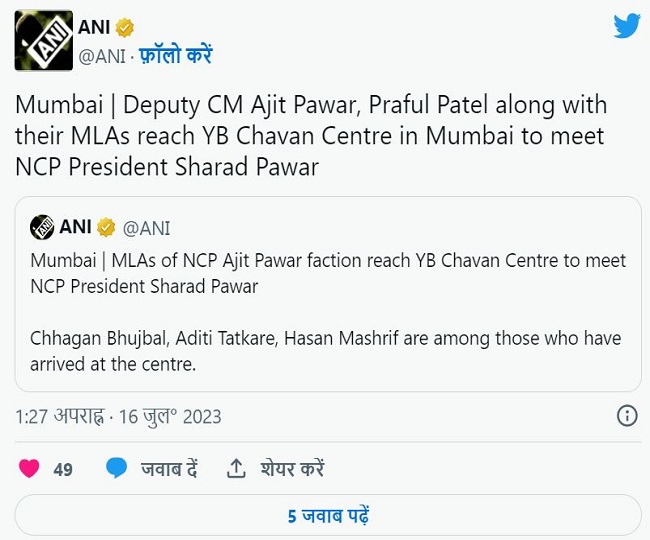The height and width of the screenshot is (540, 650).
Task: Click the small ANI avatar in quoted tweet
Action: tap(41, 227)
